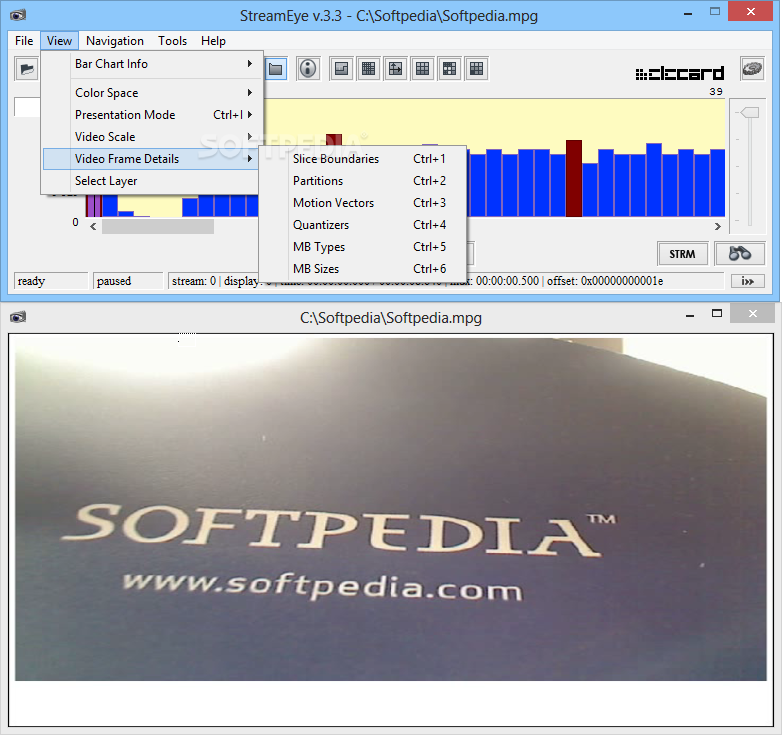This screenshot has height=735, width=782.
Task: Toggle Motion Vectors display
Action: 363,202
